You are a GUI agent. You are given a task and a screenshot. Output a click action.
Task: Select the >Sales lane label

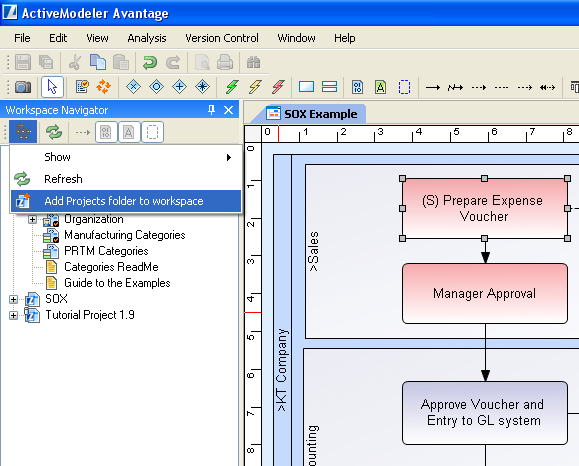click(314, 252)
